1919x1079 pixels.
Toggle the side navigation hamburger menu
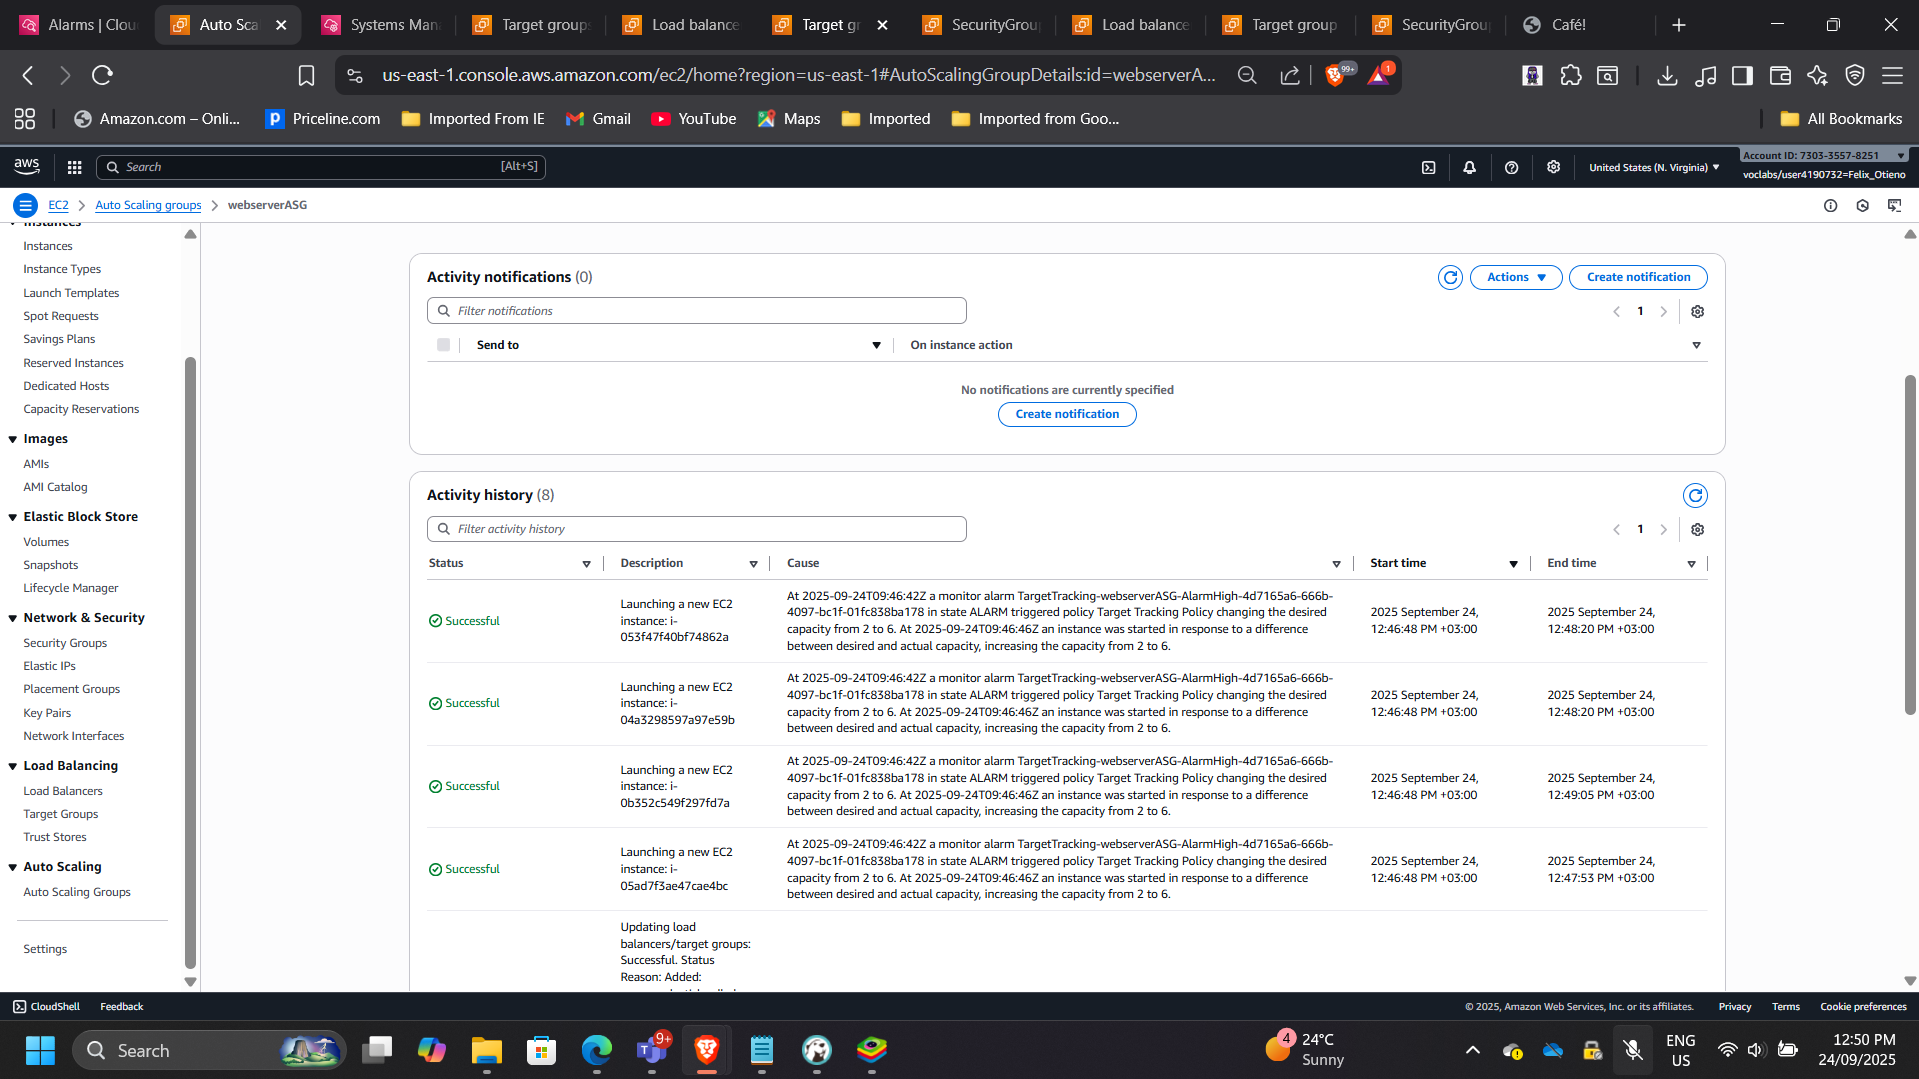[x=25, y=206]
